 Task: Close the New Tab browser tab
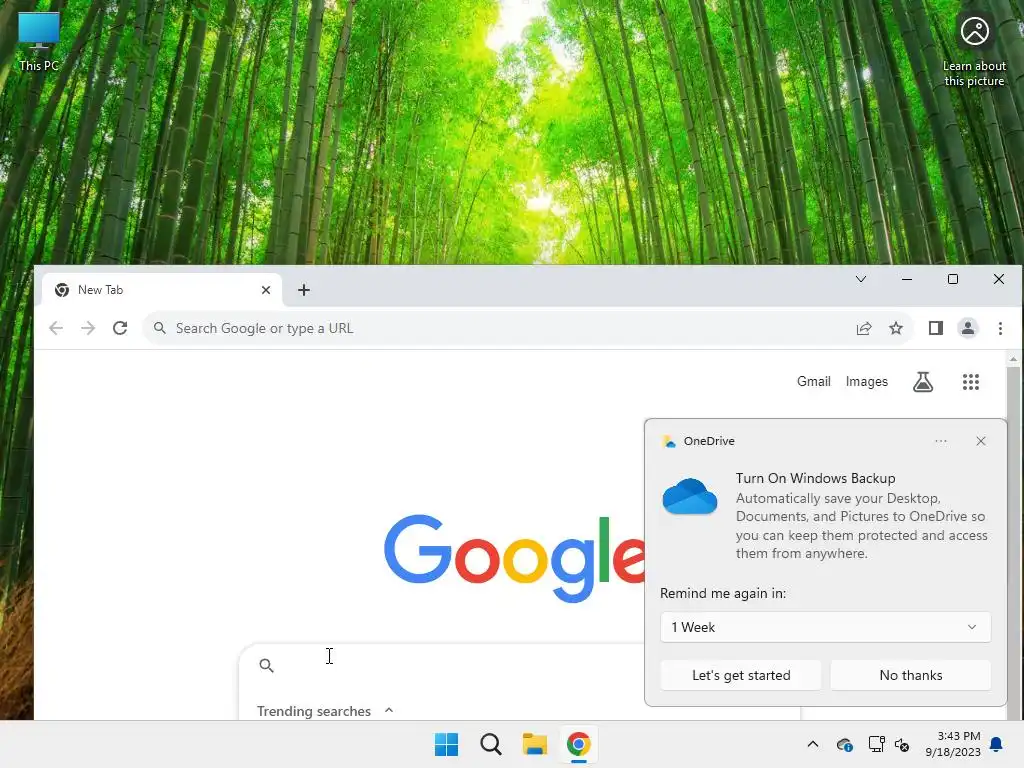(x=266, y=290)
